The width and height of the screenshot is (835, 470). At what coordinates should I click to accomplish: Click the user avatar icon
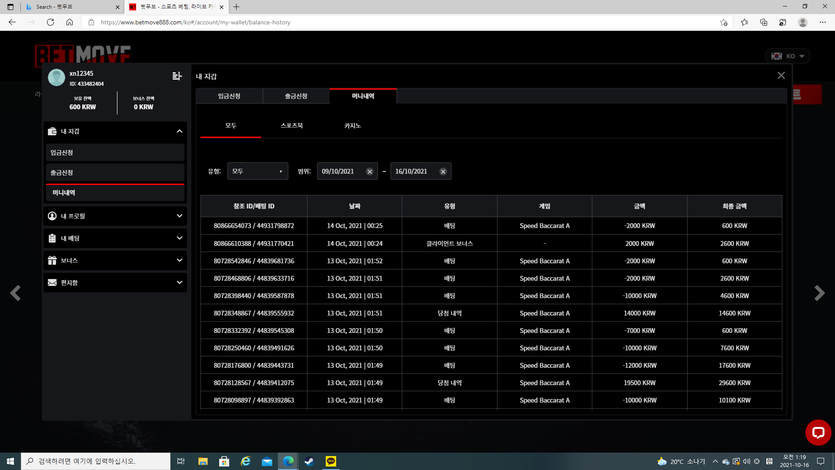(56, 78)
